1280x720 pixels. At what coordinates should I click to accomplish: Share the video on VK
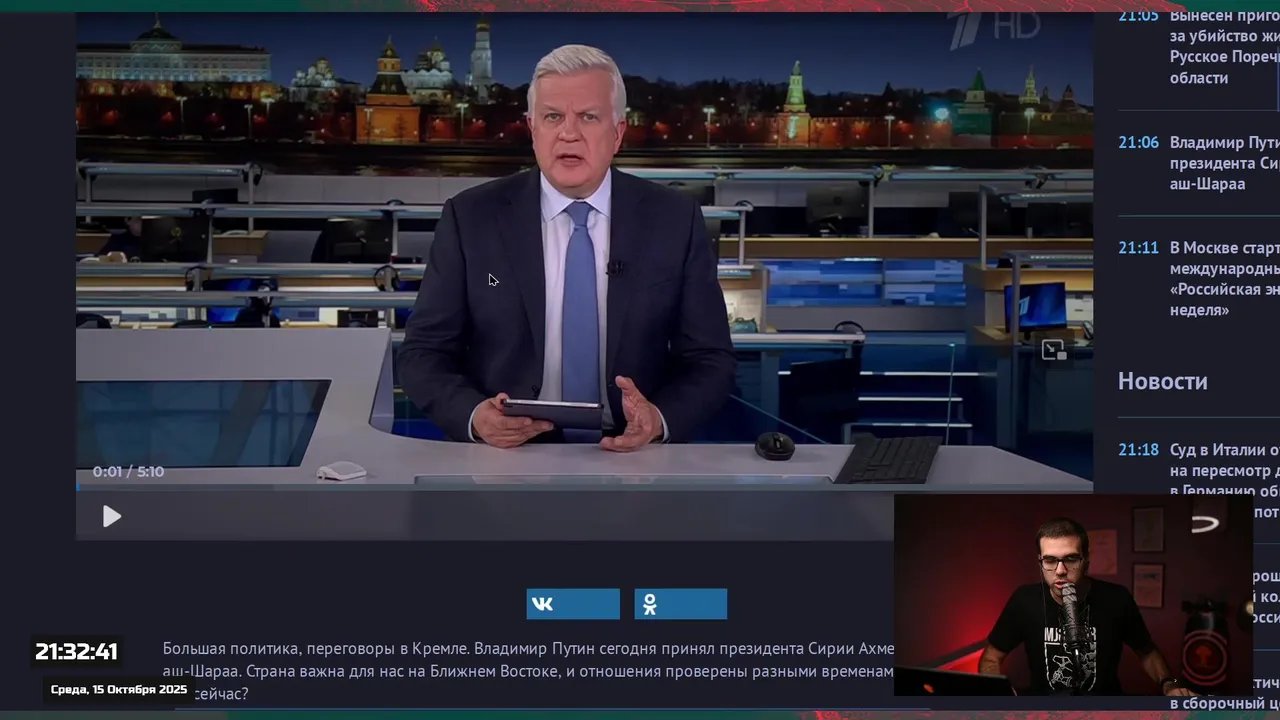[573, 604]
